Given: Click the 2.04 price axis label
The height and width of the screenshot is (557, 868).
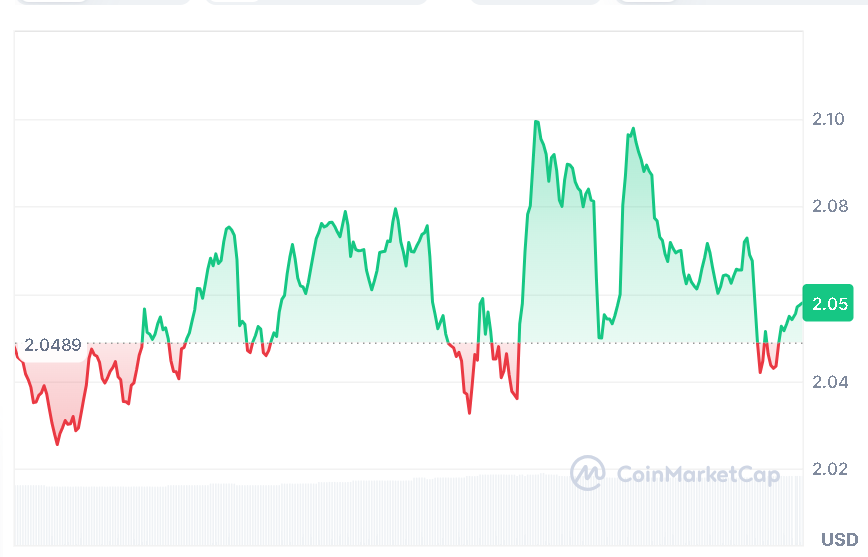Looking at the screenshot, I should pos(830,382).
